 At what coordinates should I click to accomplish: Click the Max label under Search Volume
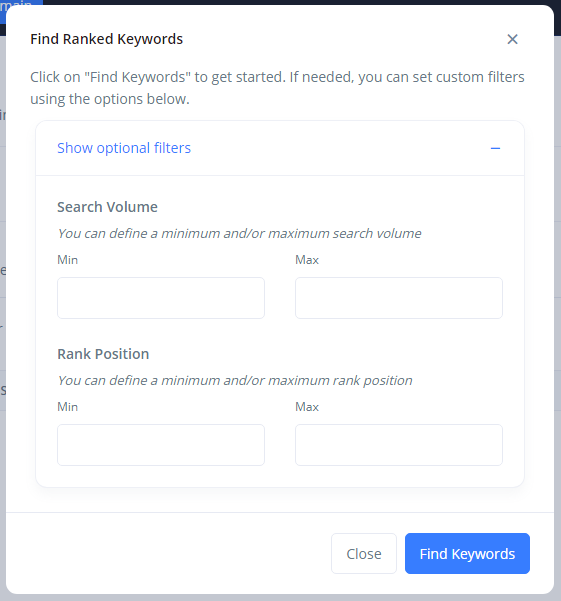(307, 260)
